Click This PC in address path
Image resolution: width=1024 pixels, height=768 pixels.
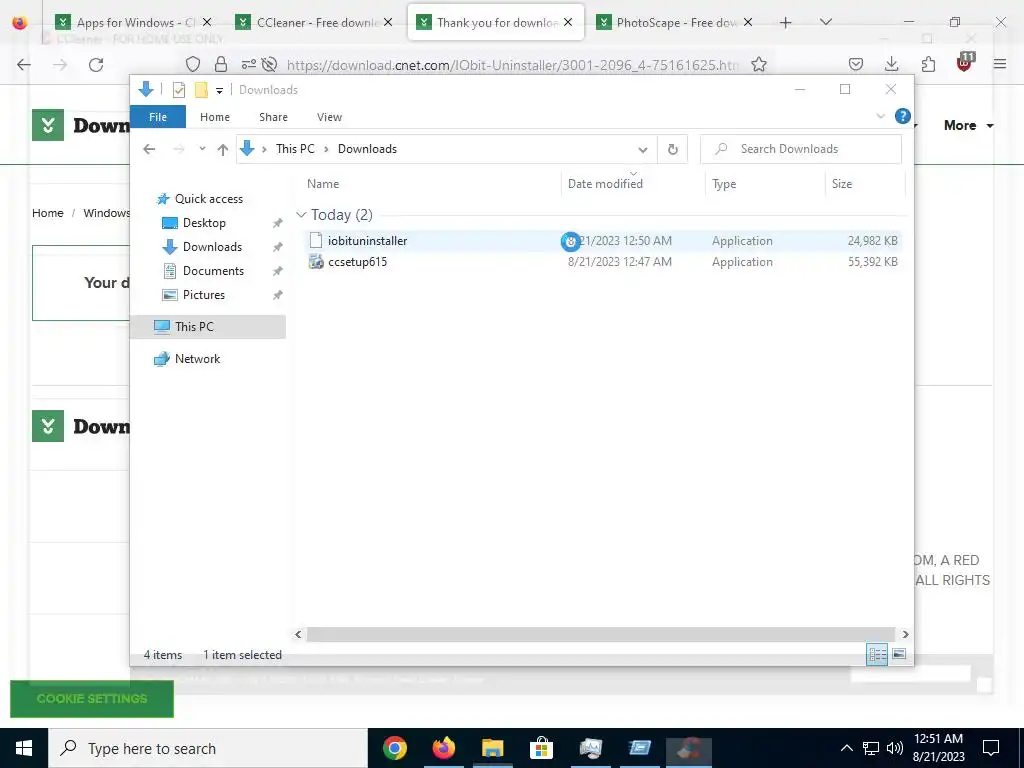pos(295,149)
